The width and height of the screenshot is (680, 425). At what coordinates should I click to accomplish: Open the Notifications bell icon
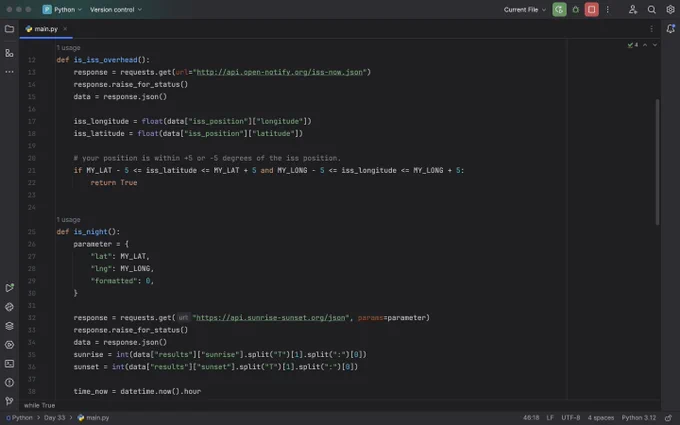(670, 29)
